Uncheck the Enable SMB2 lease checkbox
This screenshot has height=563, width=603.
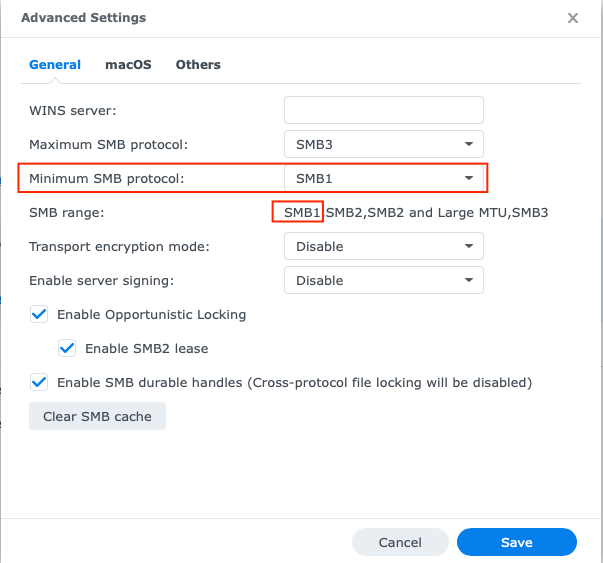click(x=67, y=348)
